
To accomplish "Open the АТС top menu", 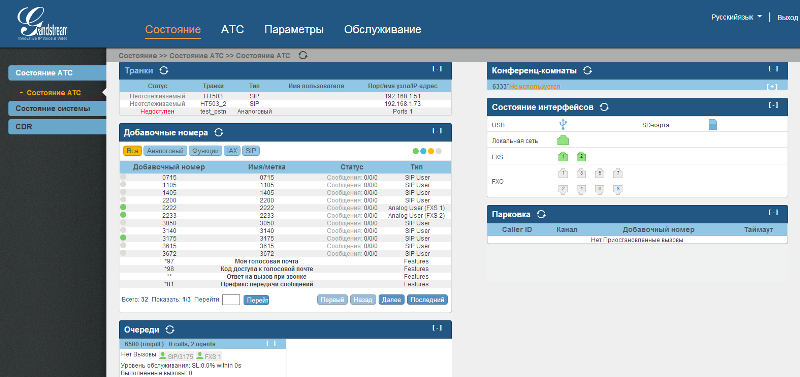I will coord(233,30).
